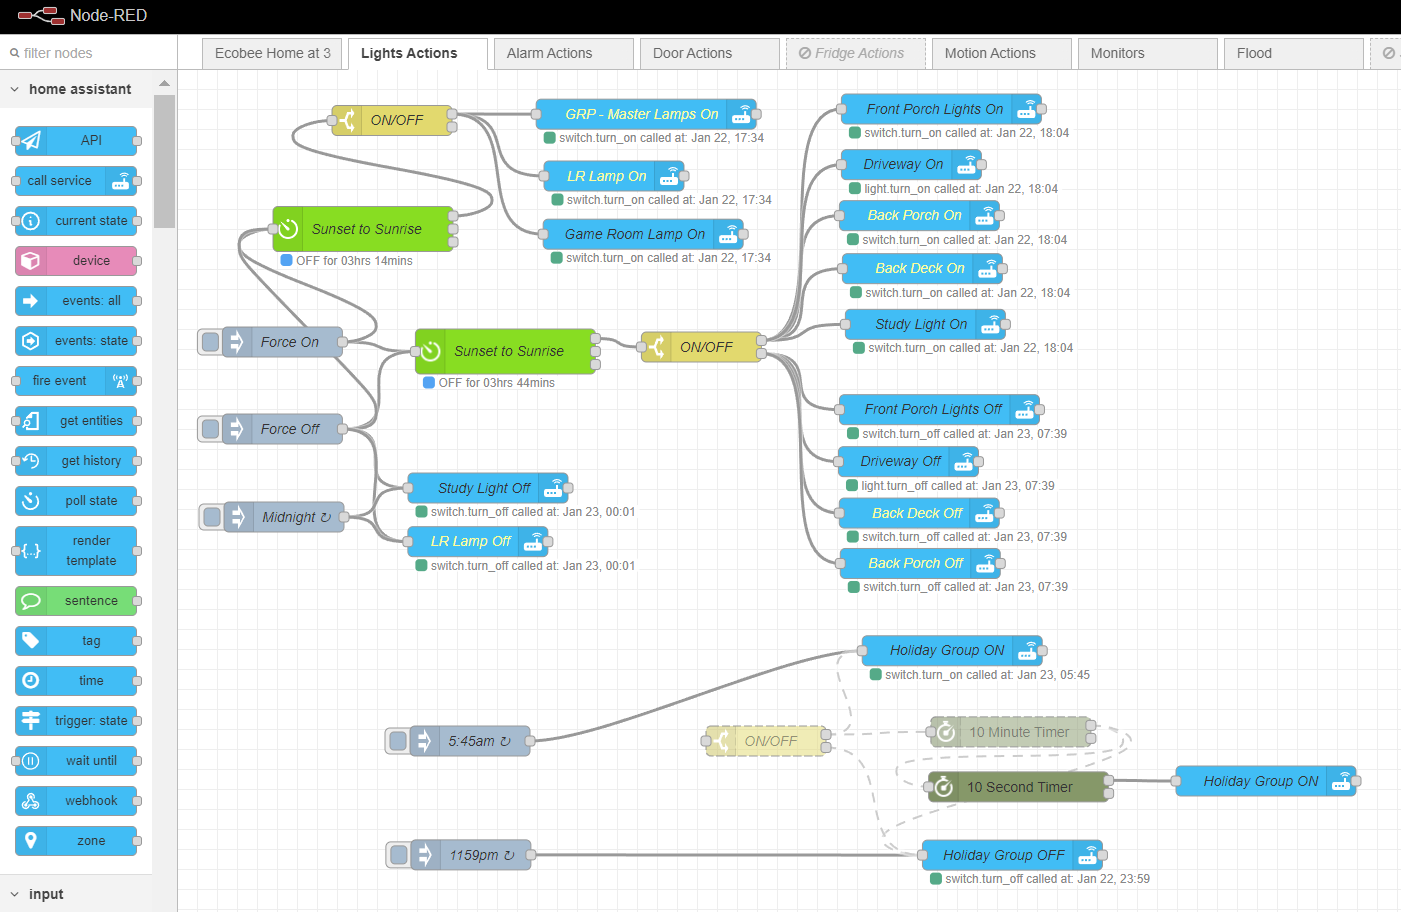Click the device node cube icon
Screen dimensions: 1401x912
point(31,261)
